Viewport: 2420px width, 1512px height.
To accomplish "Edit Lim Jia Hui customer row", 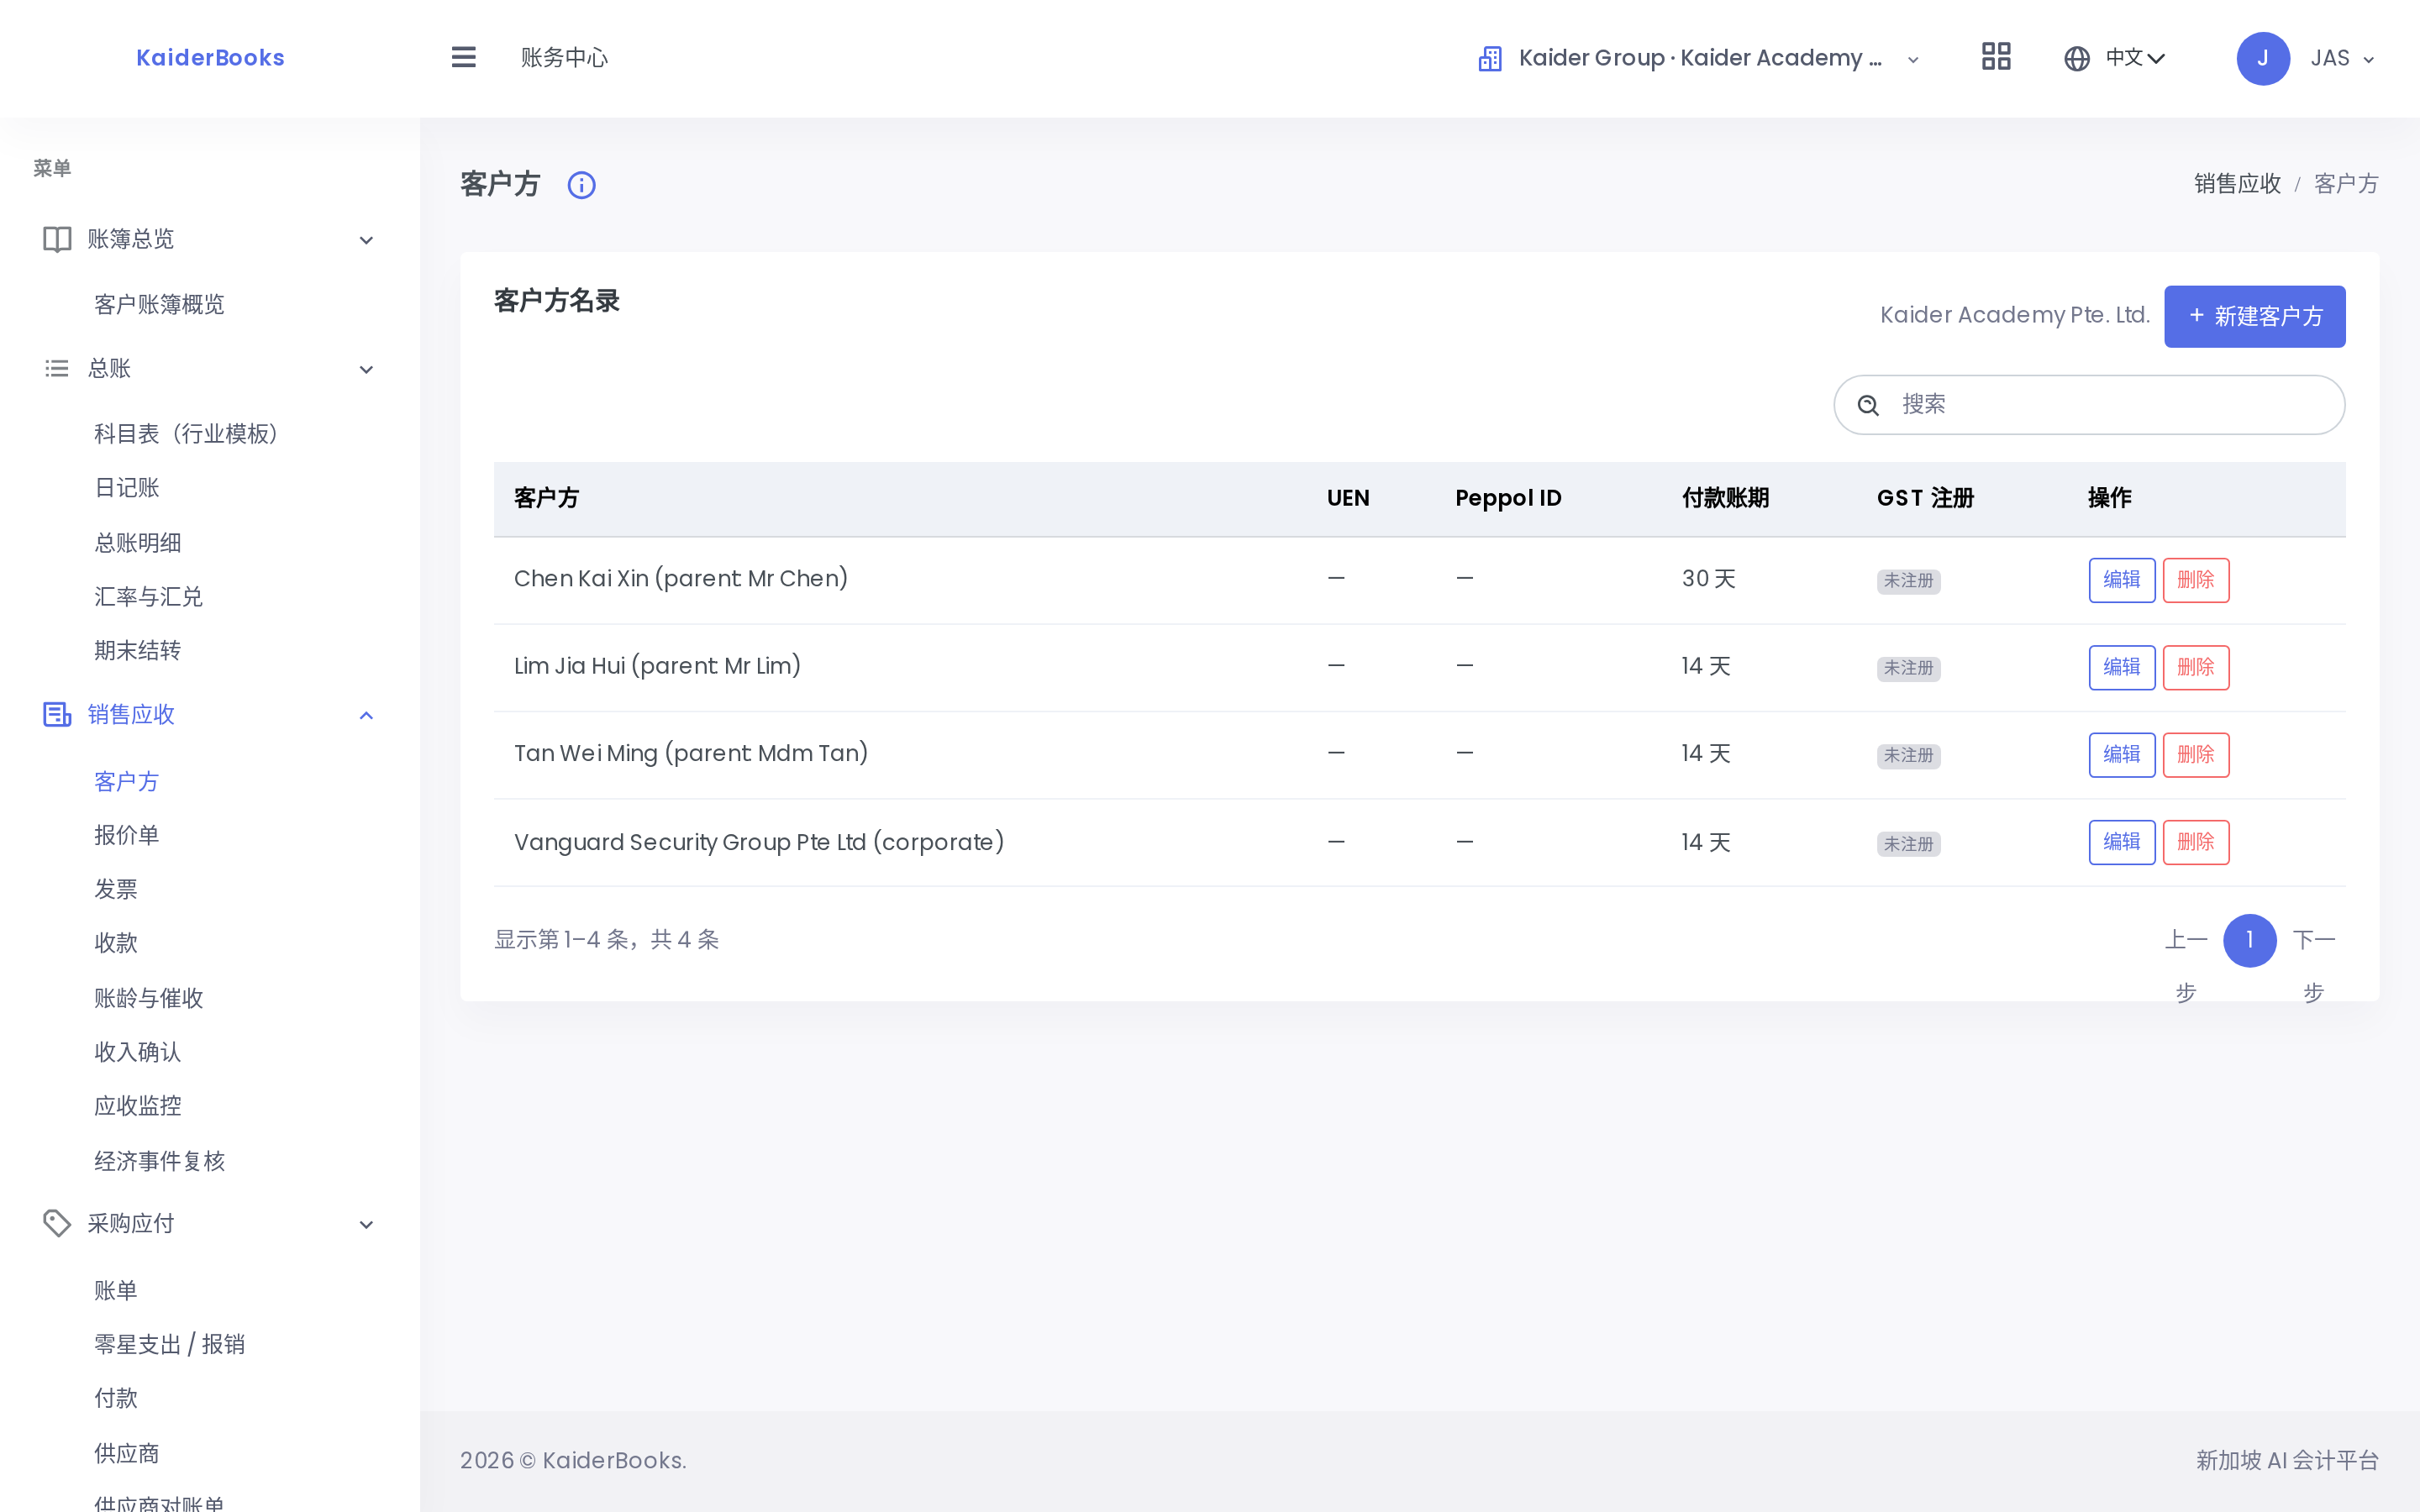I will (x=2121, y=667).
